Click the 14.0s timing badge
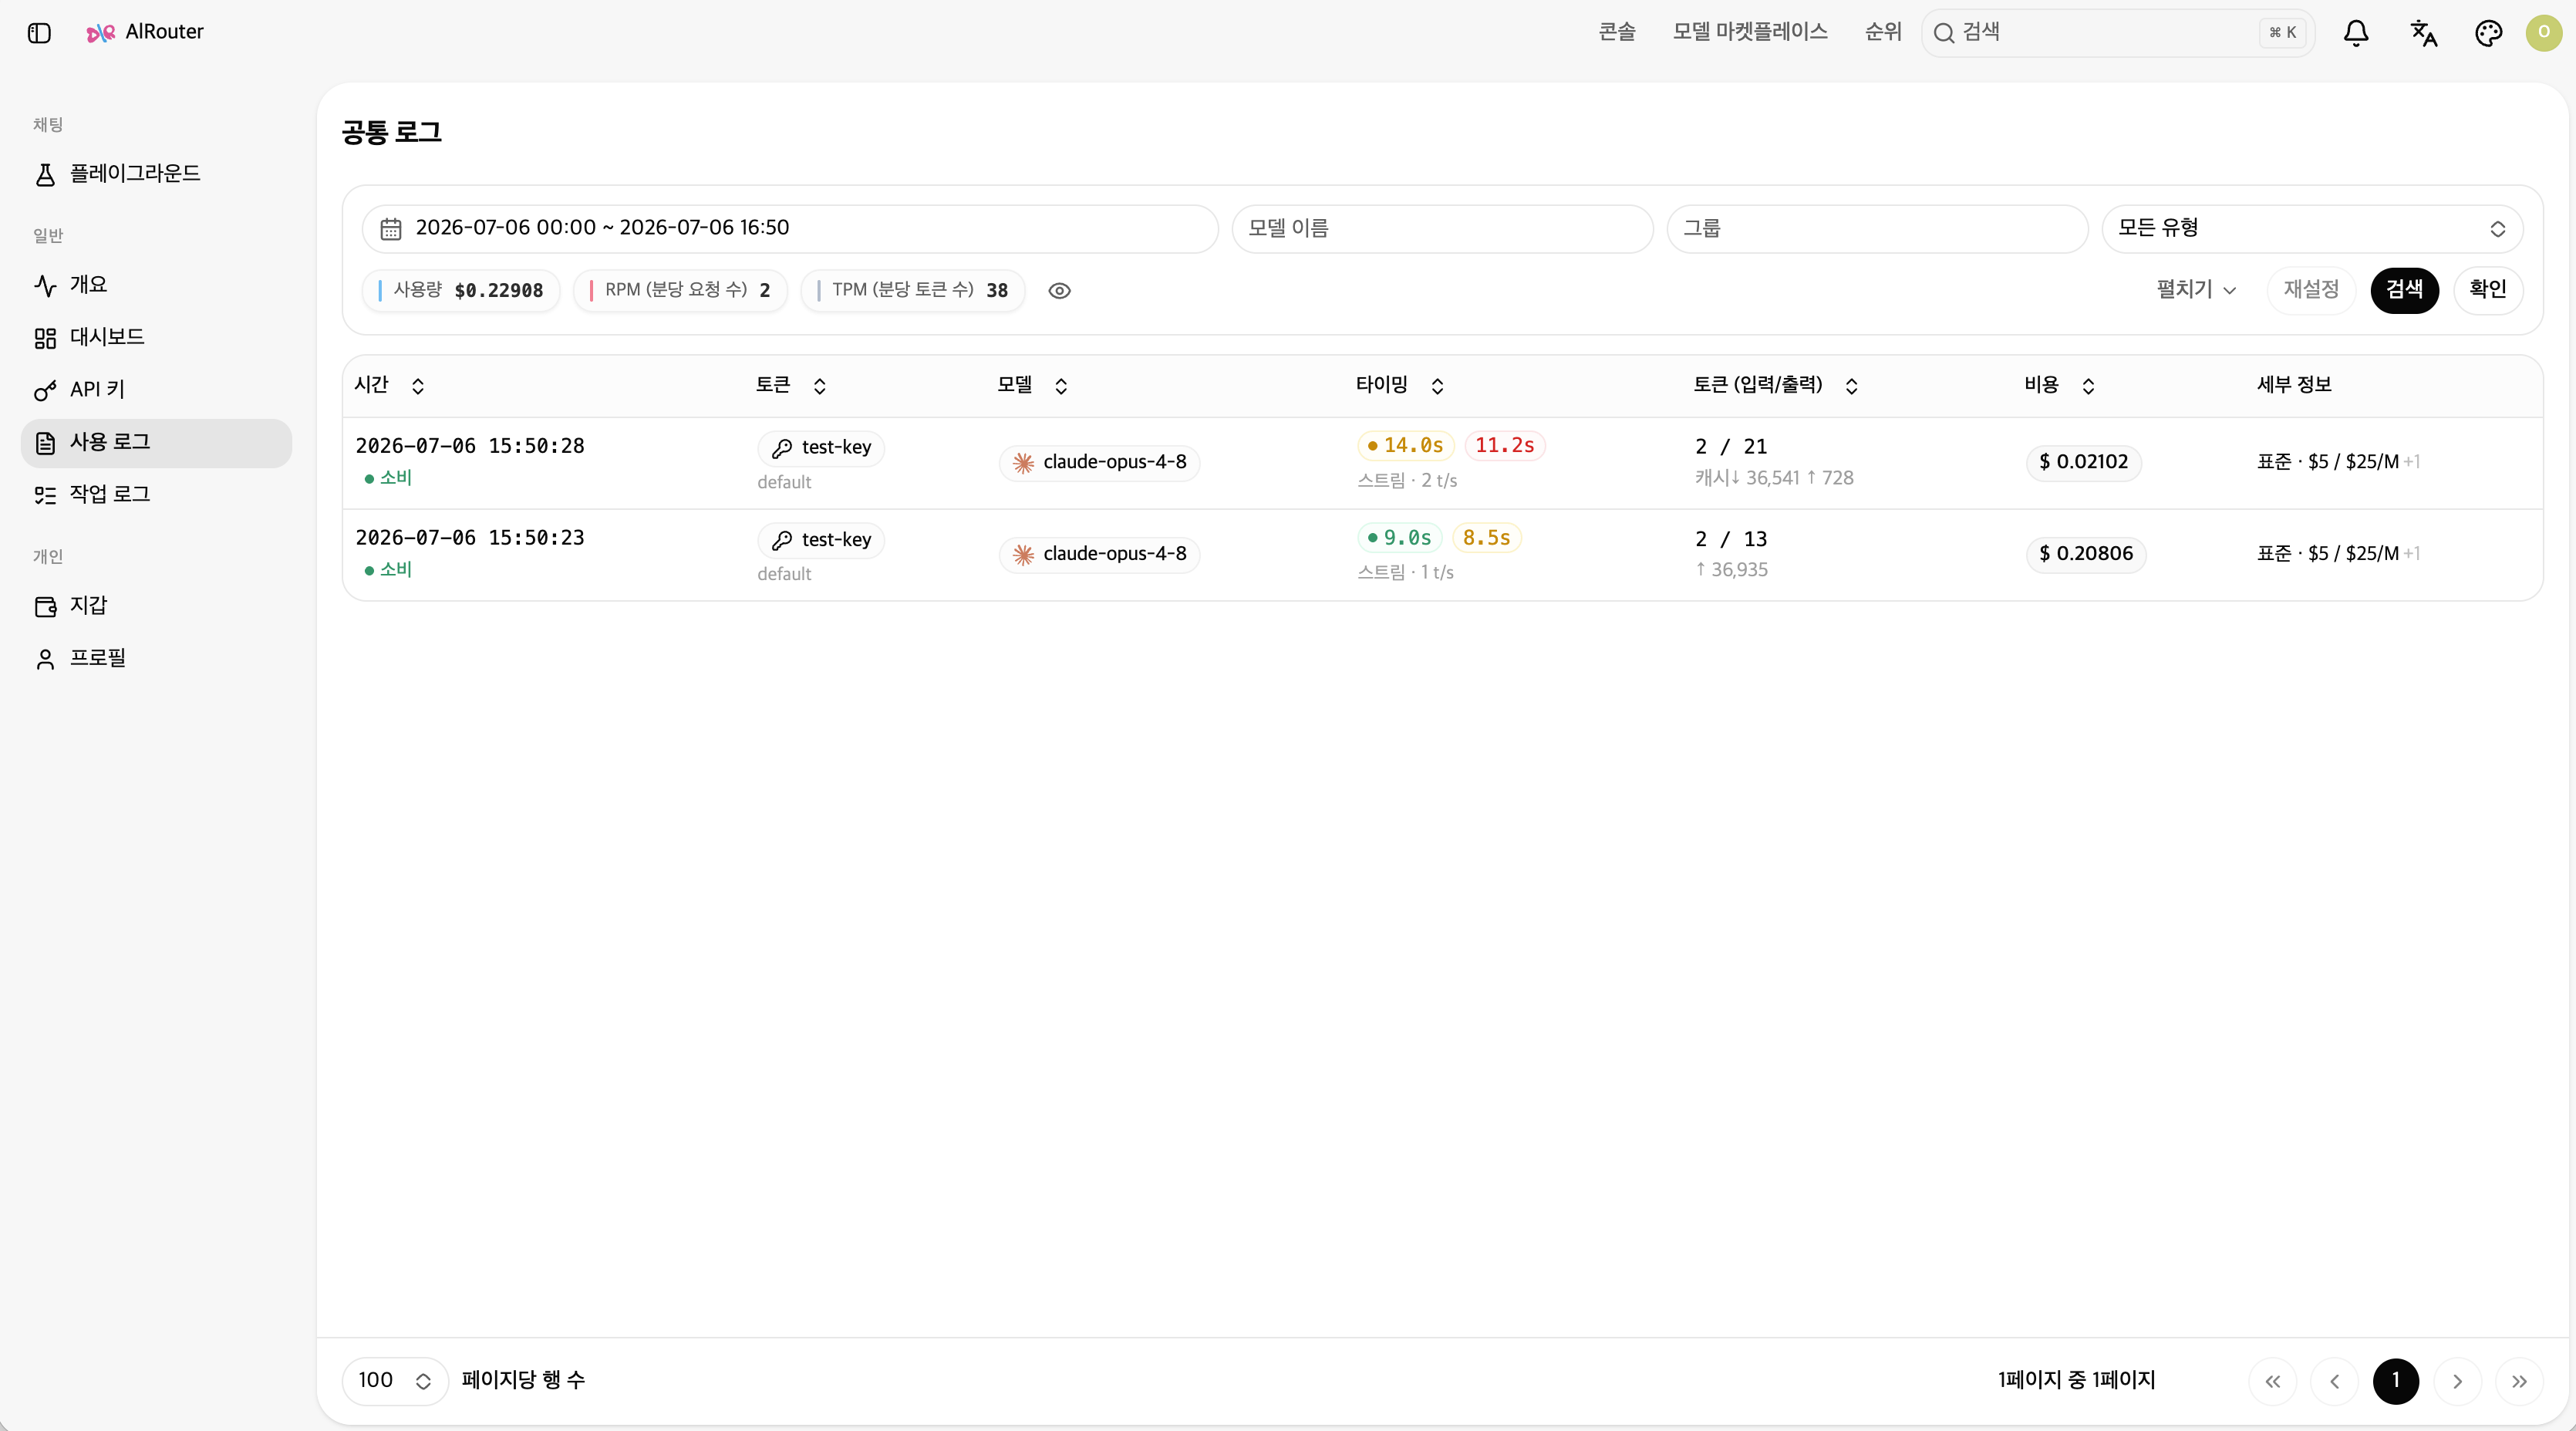 click(x=1405, y=446)
